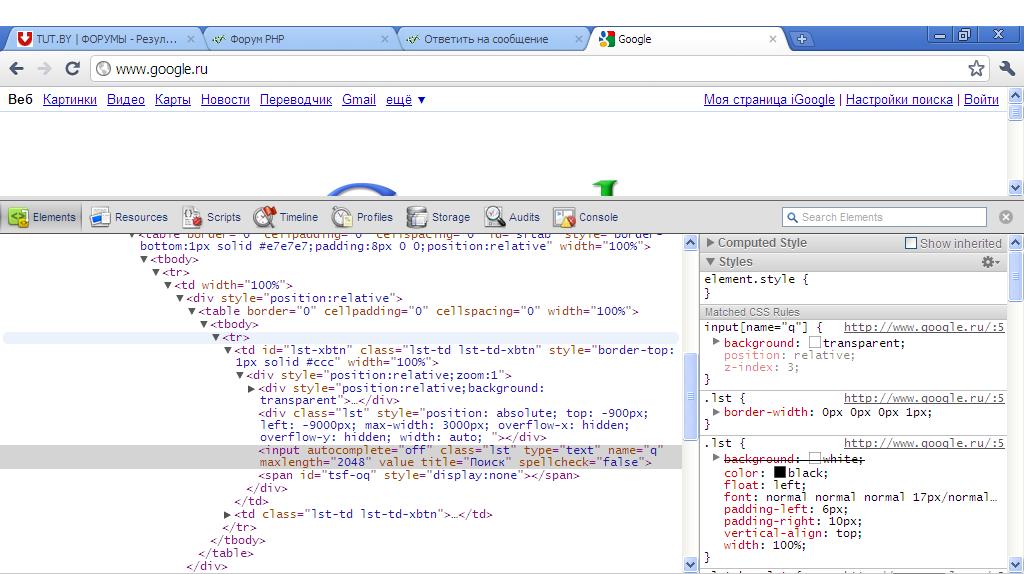Click the transparent color swatch
1024x574 pixels.
click(814, 342)
